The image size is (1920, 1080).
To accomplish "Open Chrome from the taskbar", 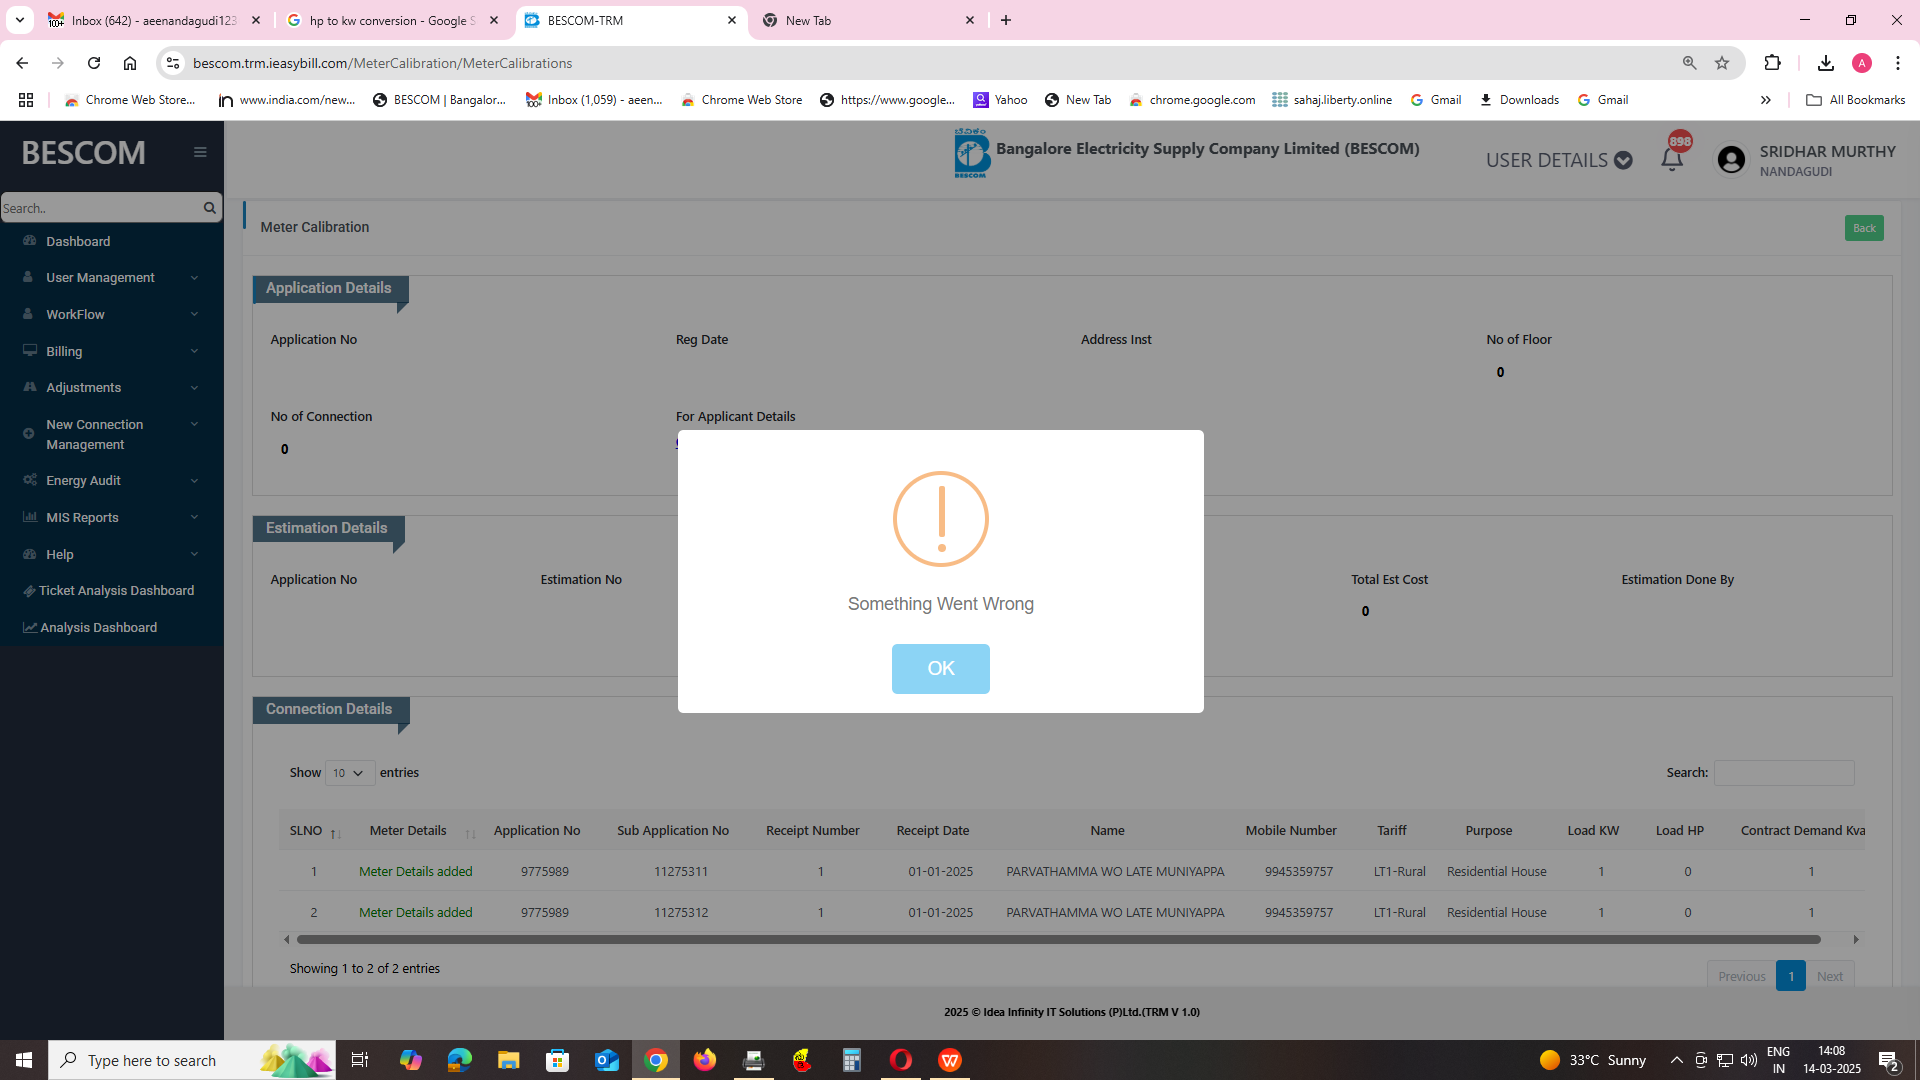I will tap(656, 1060).
